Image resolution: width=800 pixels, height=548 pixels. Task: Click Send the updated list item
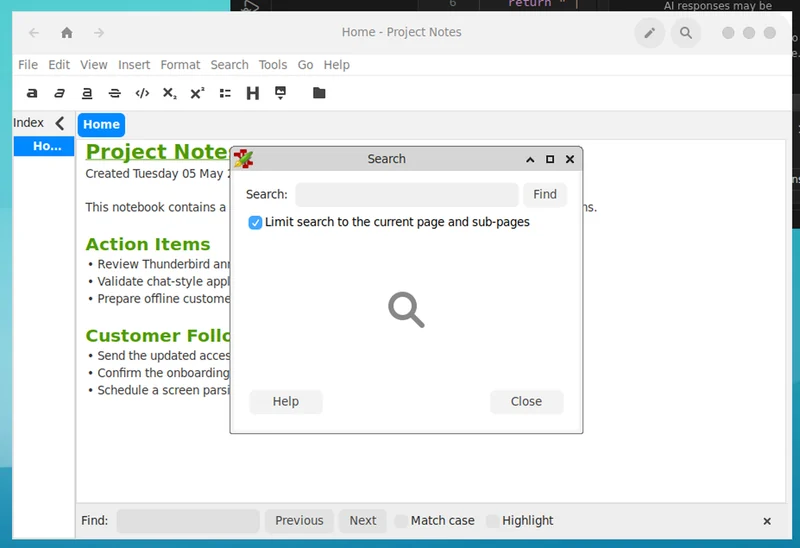164,356
